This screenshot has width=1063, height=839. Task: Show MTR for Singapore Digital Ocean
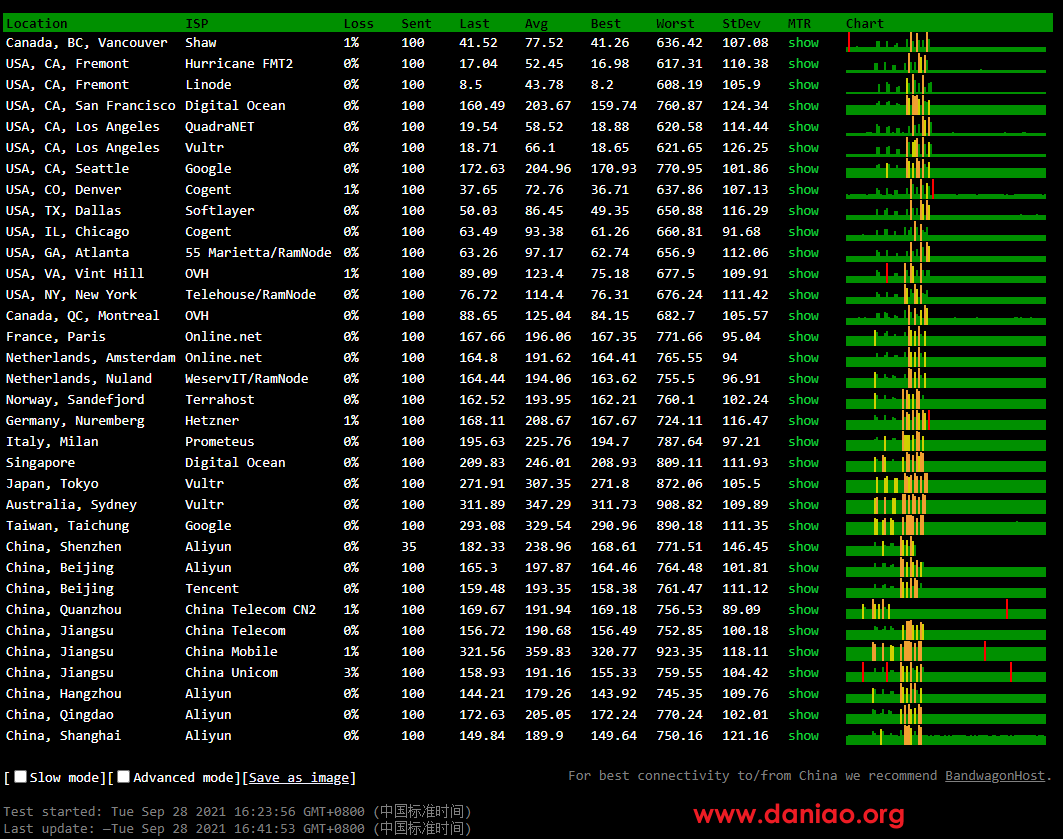coord(803,463)
